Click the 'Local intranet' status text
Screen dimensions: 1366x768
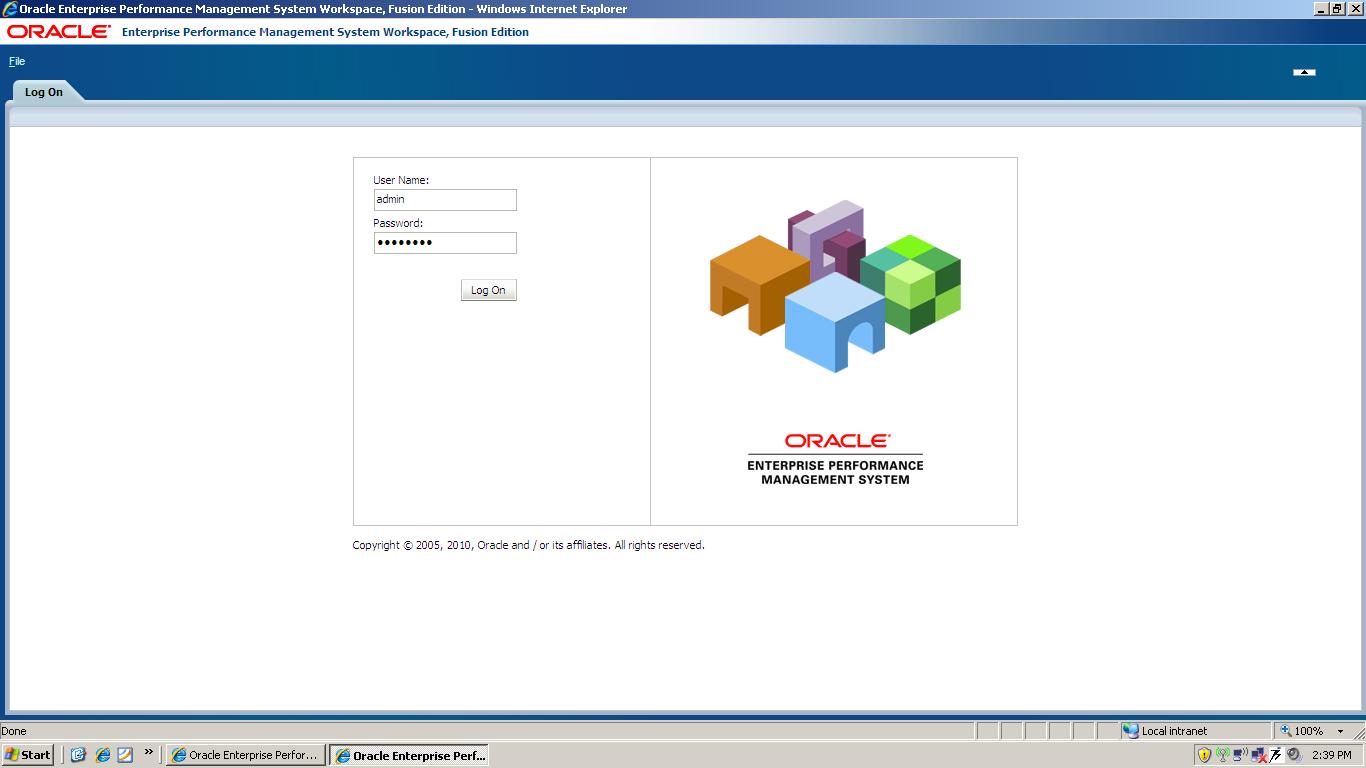click(x=1174, y=731)
